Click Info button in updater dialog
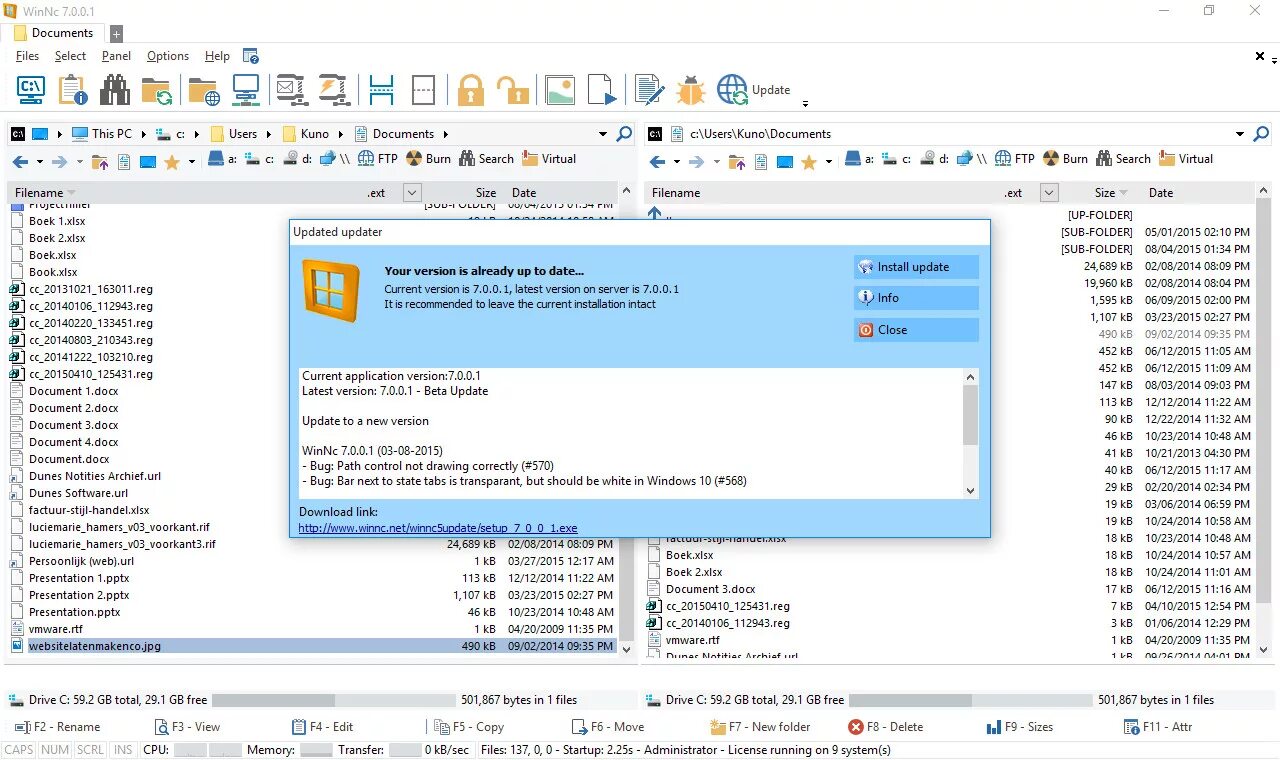Image resolution: width=1280 pixels, height=760 pixels. [916, 298]
